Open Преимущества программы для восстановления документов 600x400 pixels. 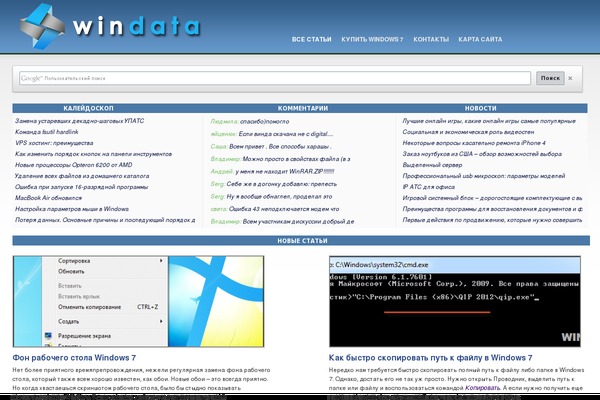click(492, 209)
